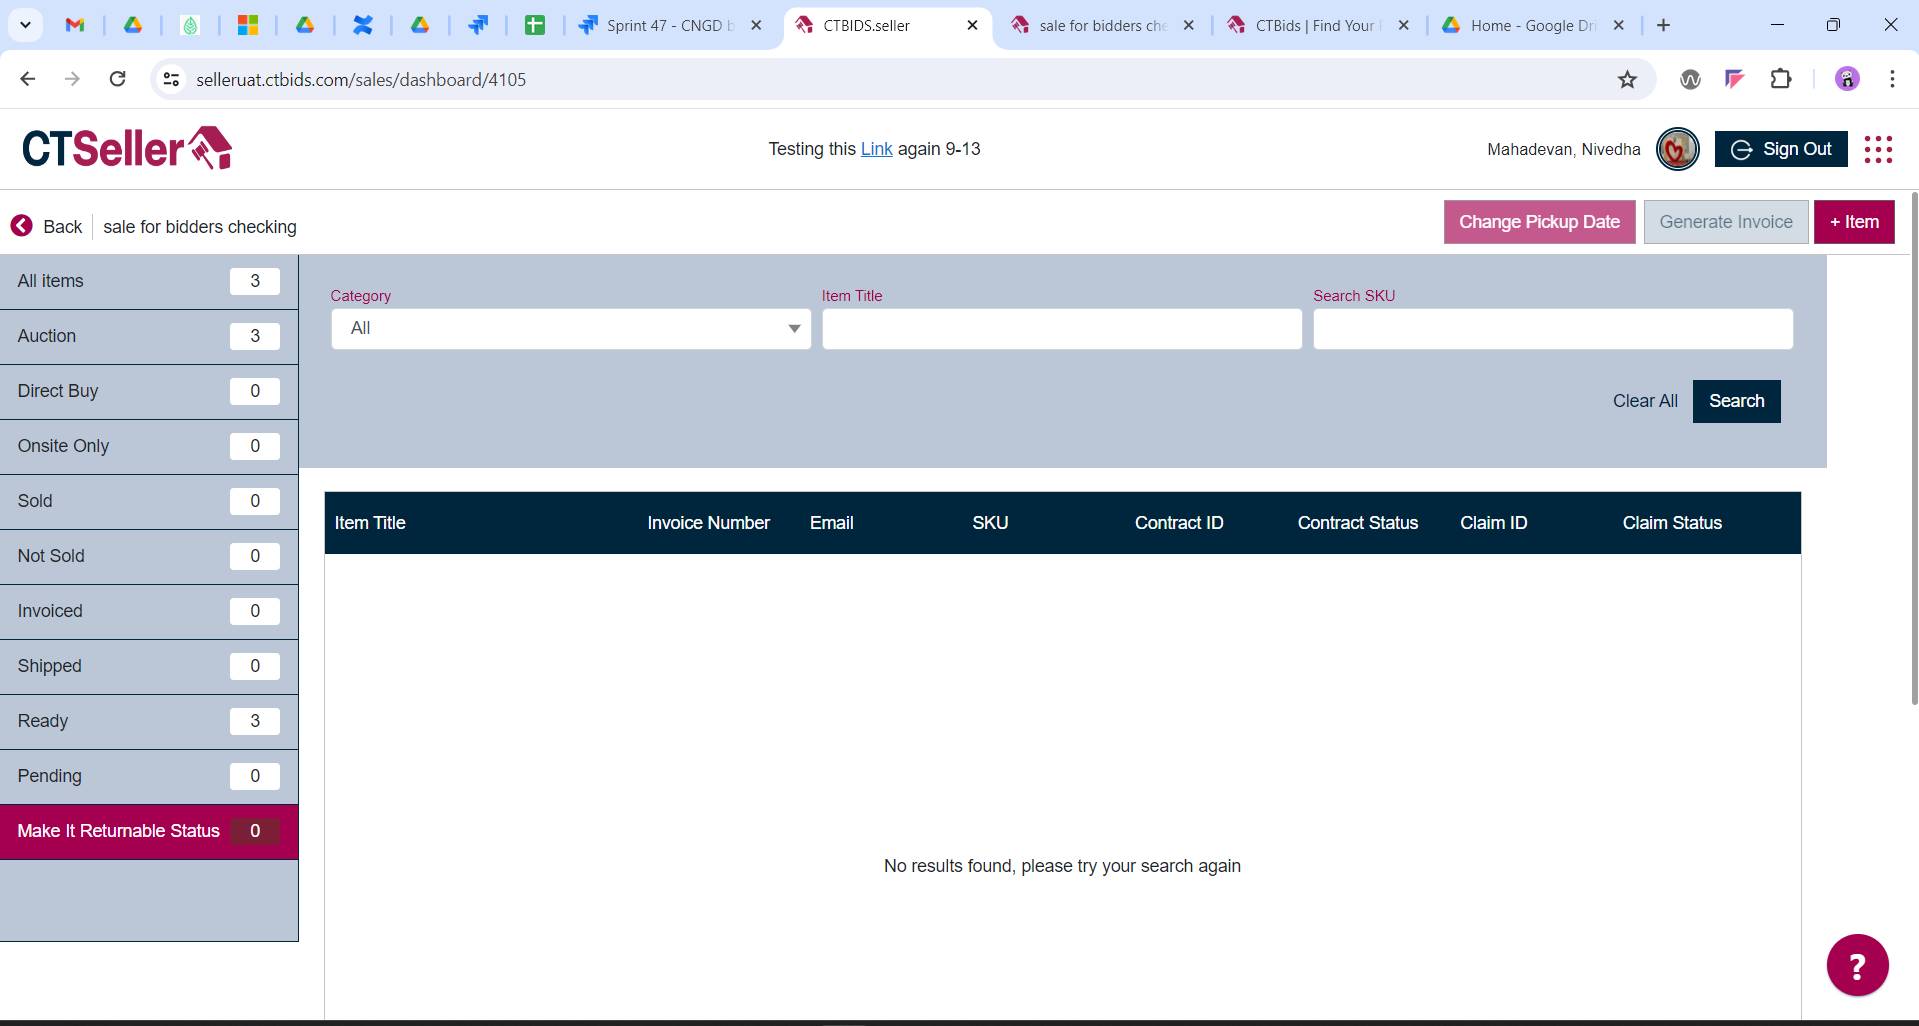Click the Back arrow icon

(21, 226)
